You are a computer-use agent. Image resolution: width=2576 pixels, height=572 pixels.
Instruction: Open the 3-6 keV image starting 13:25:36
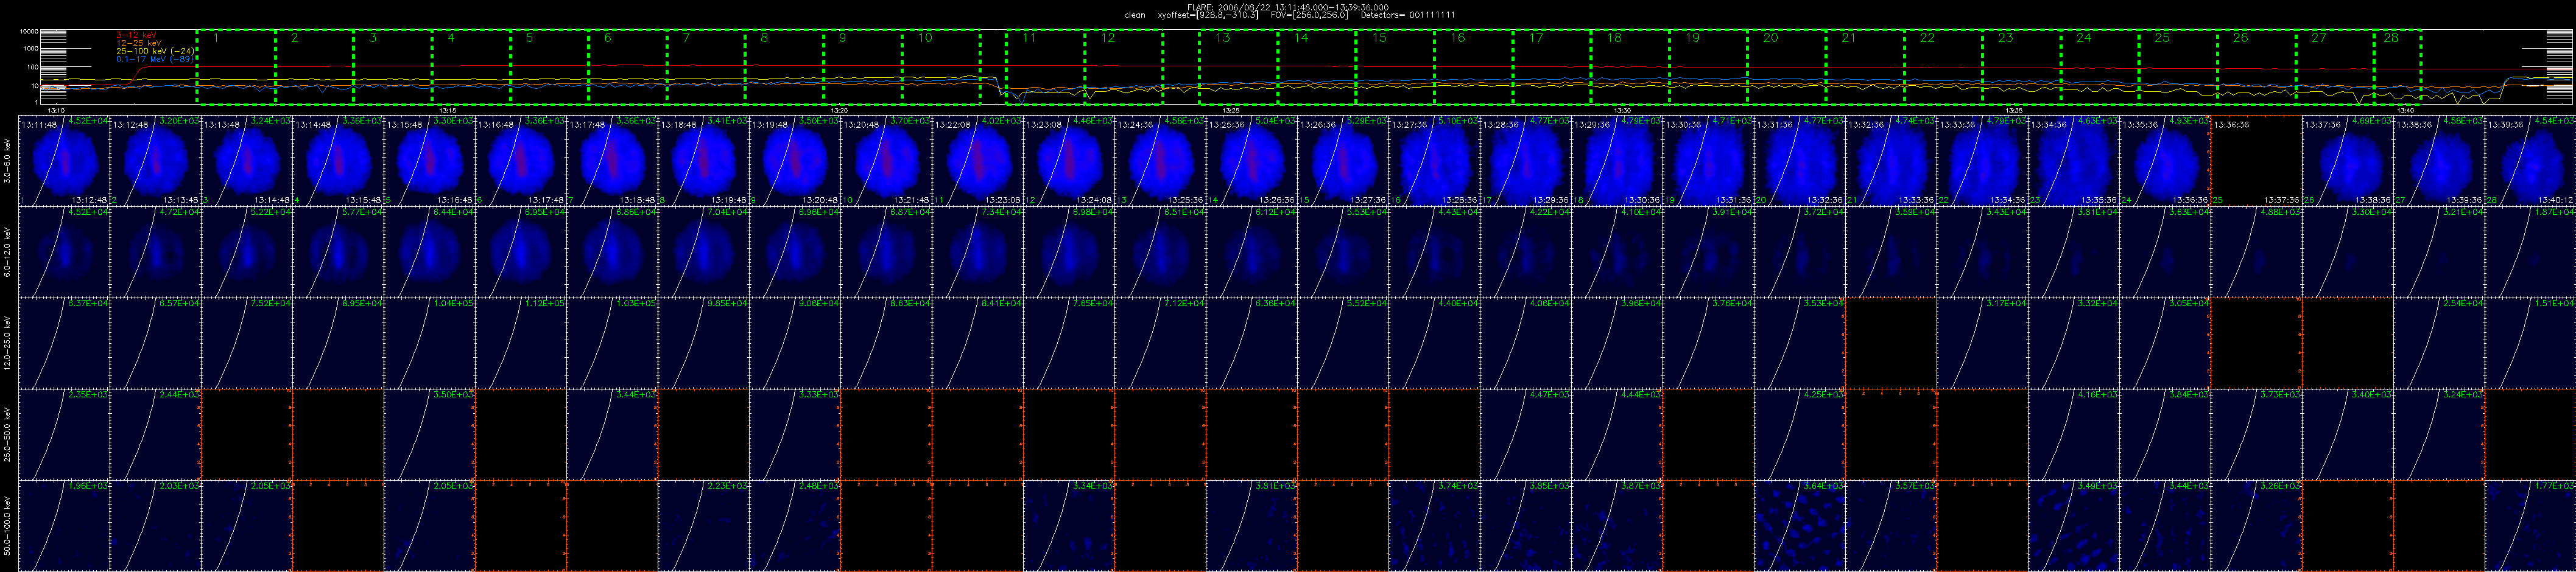tap(1252, 161)
